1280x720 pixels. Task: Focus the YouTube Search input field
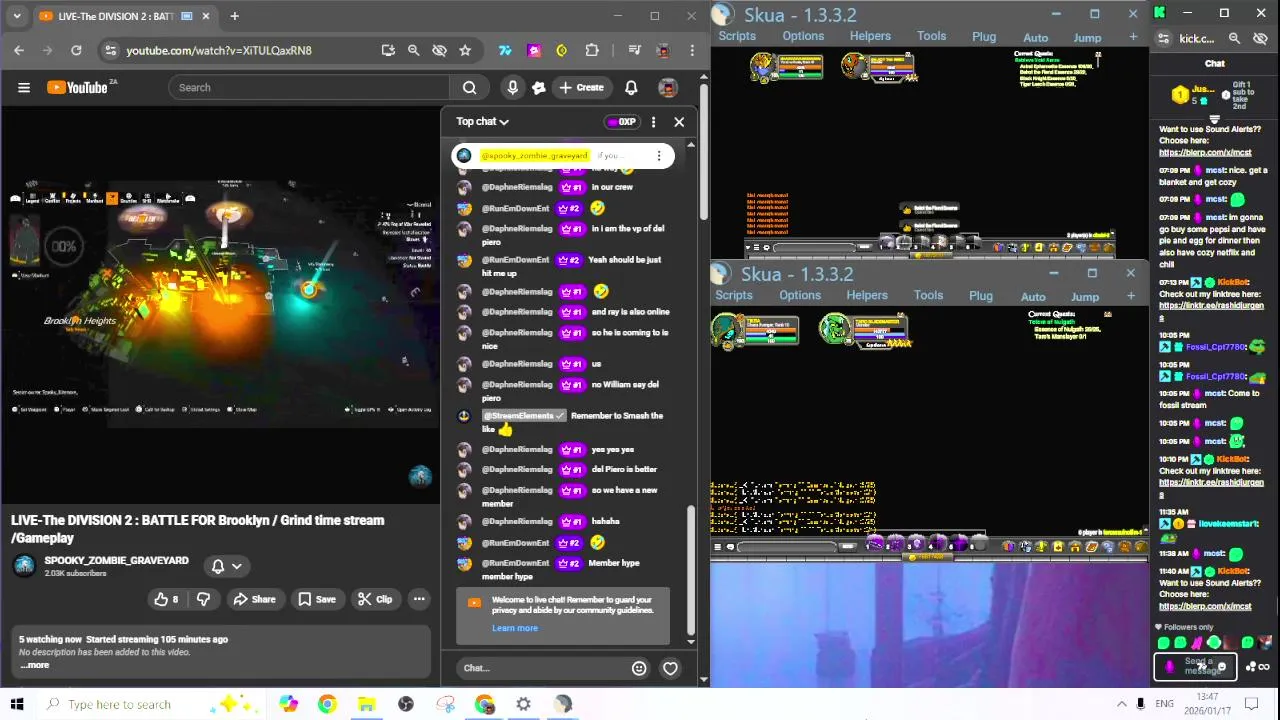309,87
